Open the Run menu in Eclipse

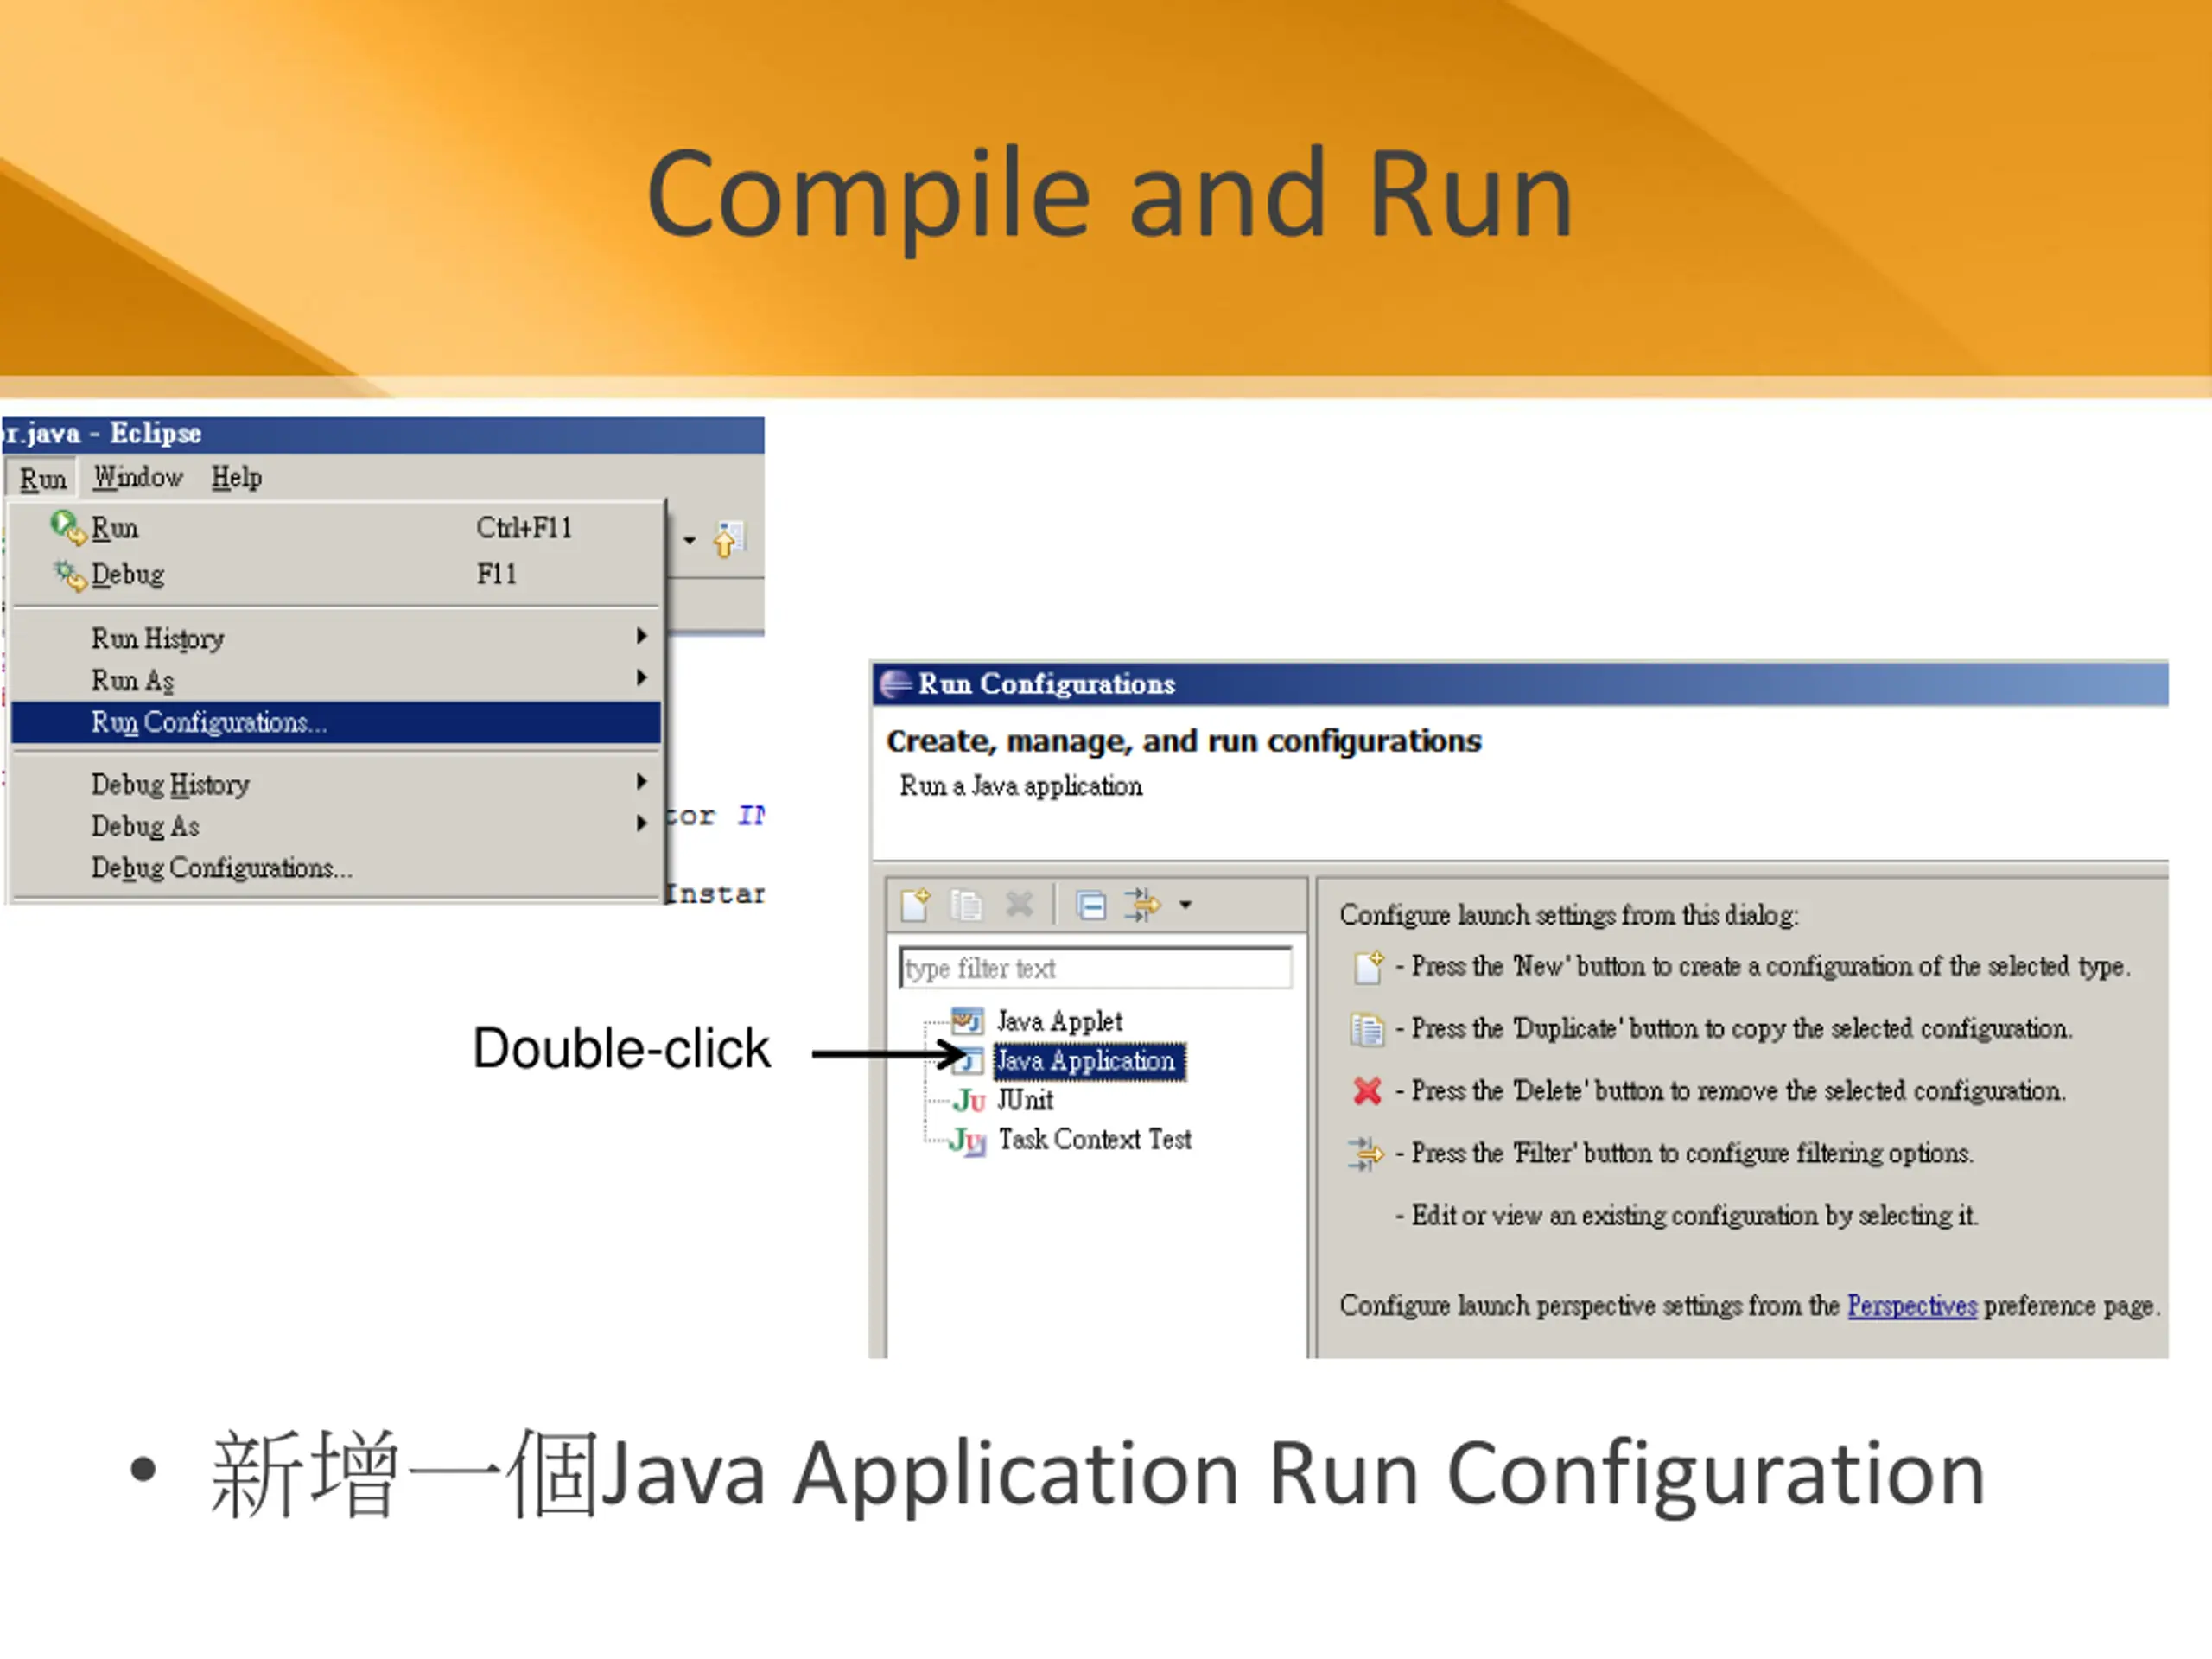[x=43, y=478]
